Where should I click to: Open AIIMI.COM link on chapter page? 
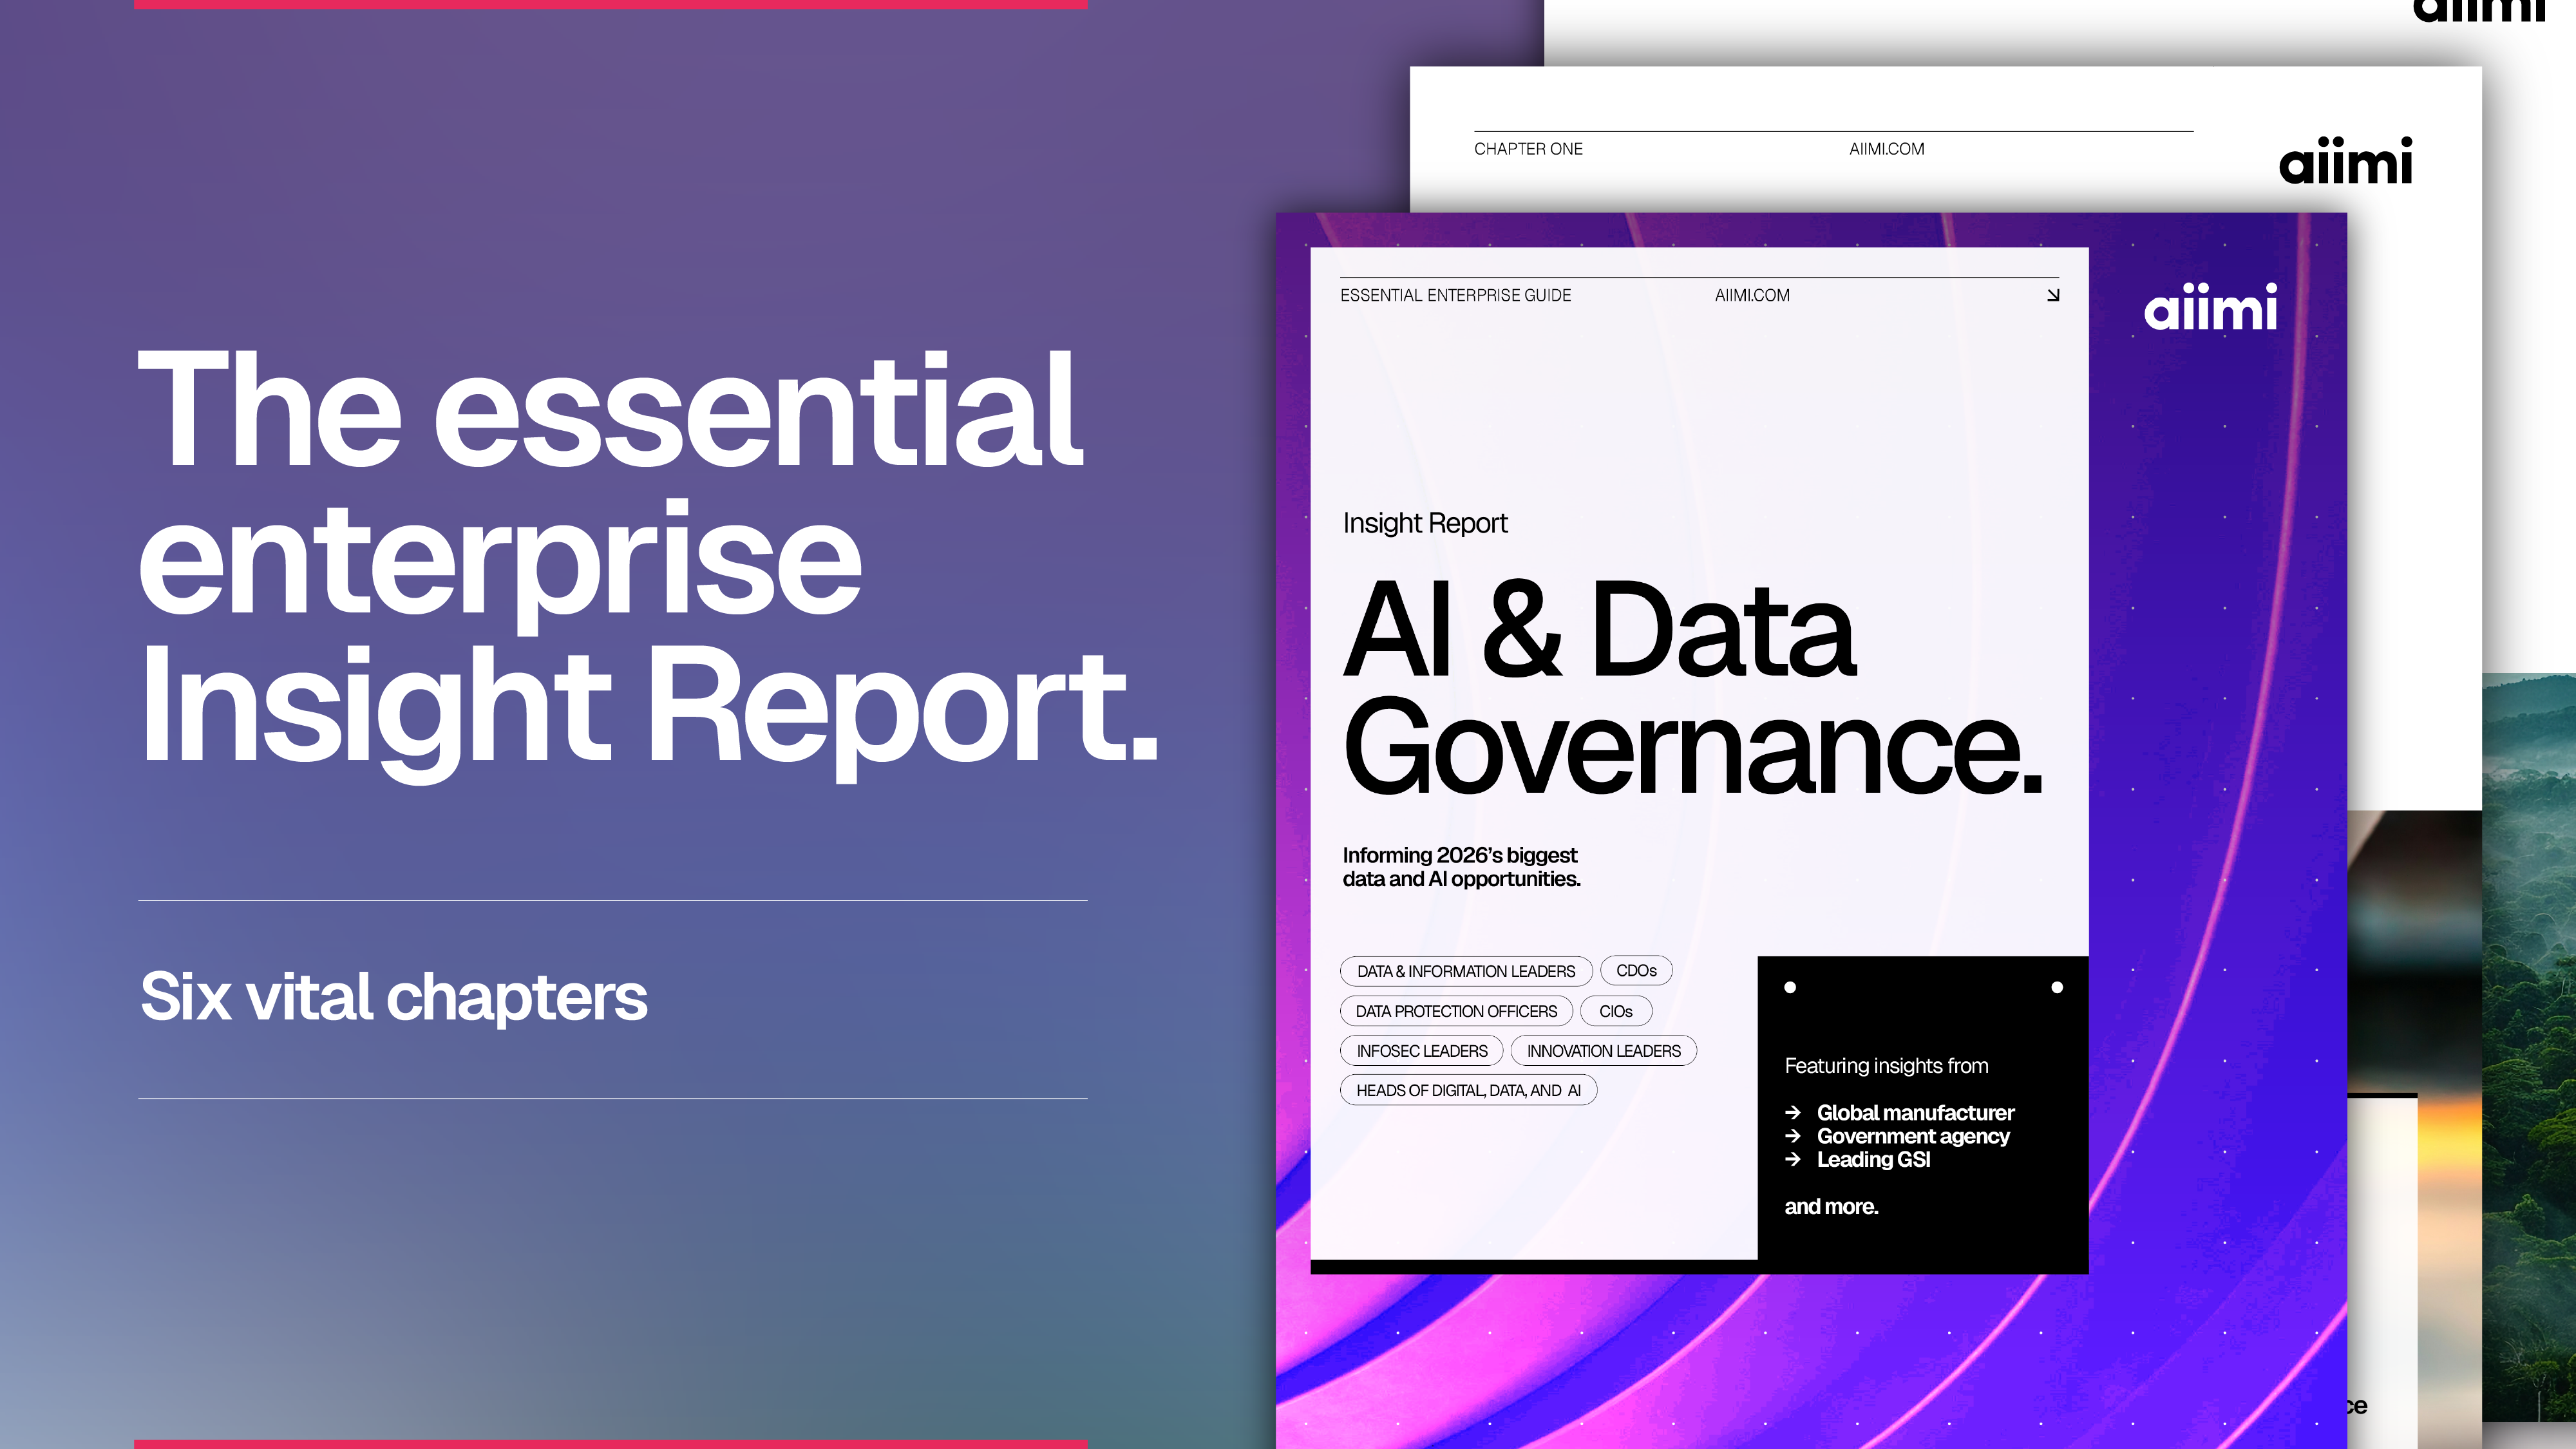tap(1886, 149)
